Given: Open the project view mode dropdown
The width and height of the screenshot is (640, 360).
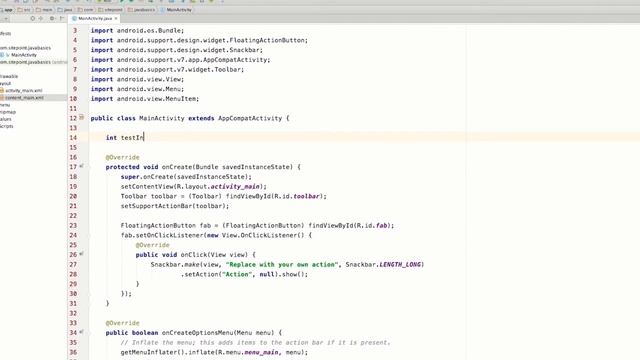Looking at the screenshot, I should click(6, 18).
